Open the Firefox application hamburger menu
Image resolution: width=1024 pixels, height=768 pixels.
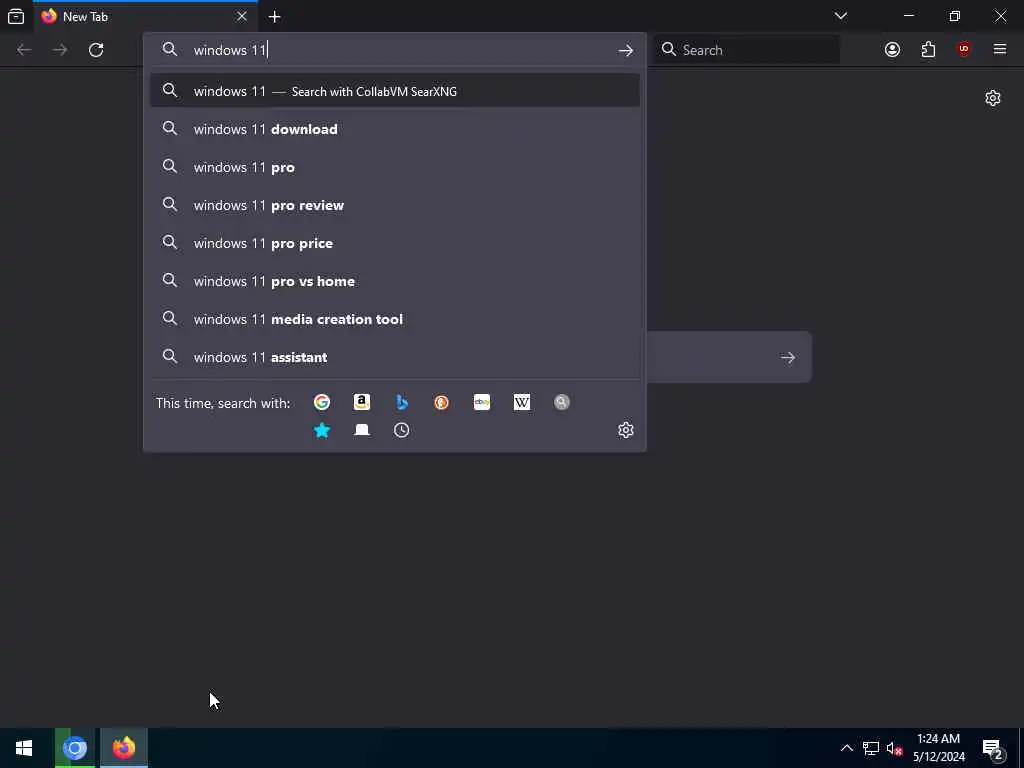click(1000, 50)
